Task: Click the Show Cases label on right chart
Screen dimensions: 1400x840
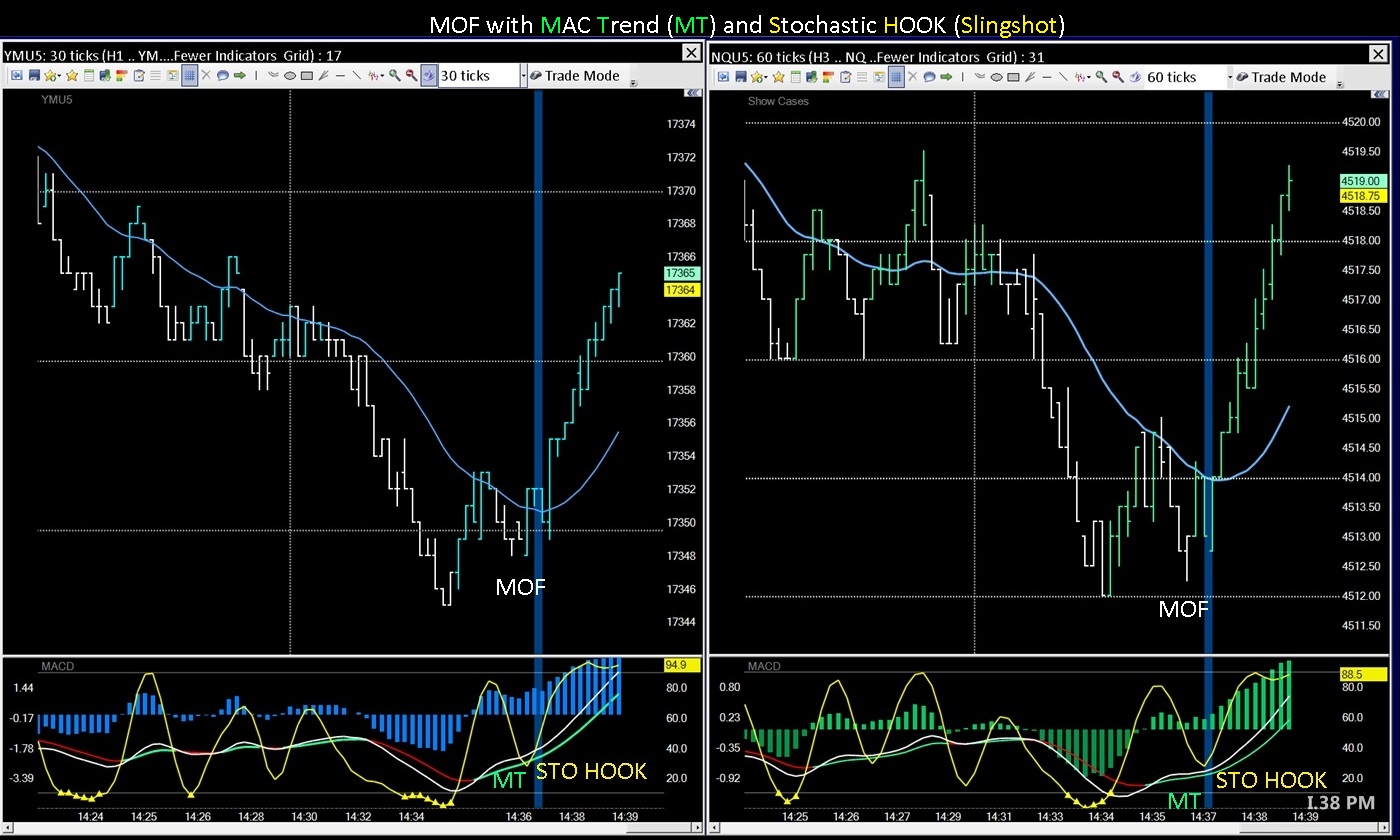Action: (x=777, y=101)
